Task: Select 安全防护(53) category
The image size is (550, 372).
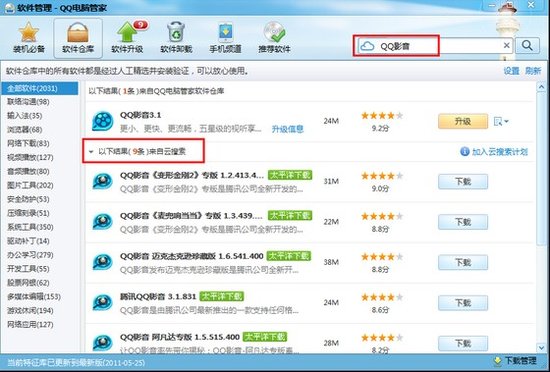Action: click(28, 199)
